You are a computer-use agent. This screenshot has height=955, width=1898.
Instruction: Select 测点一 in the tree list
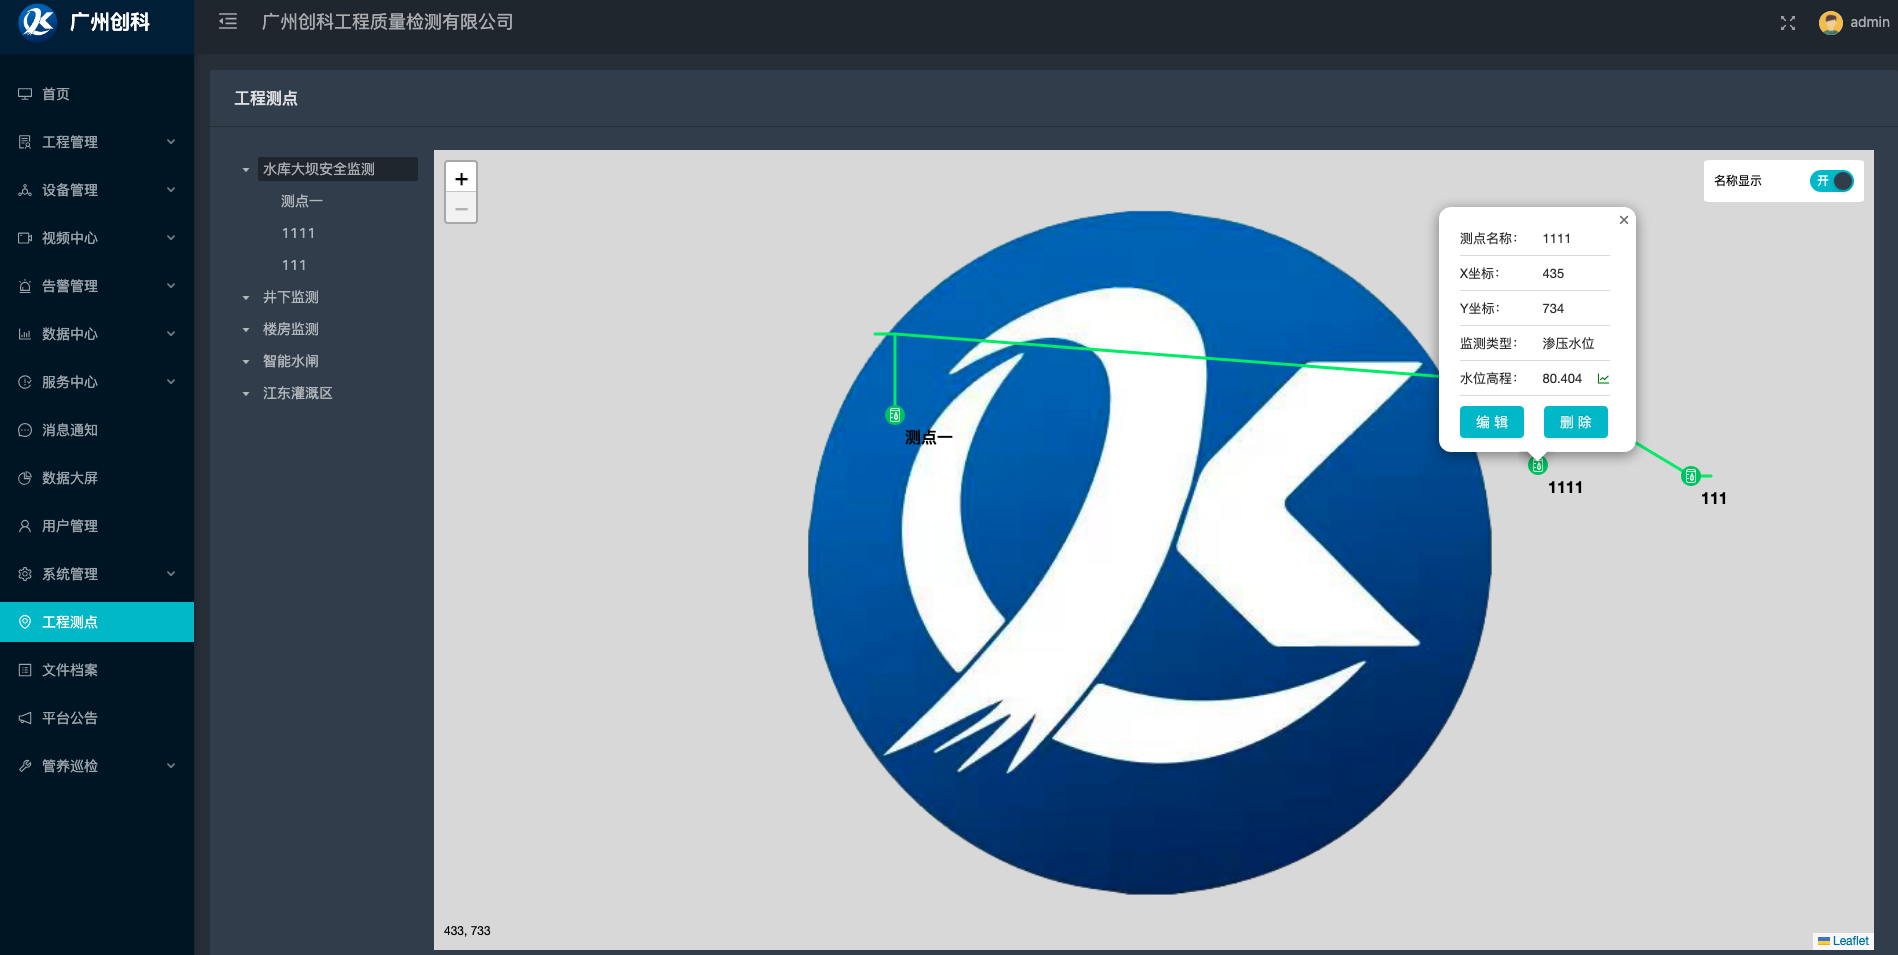[302, 201]
